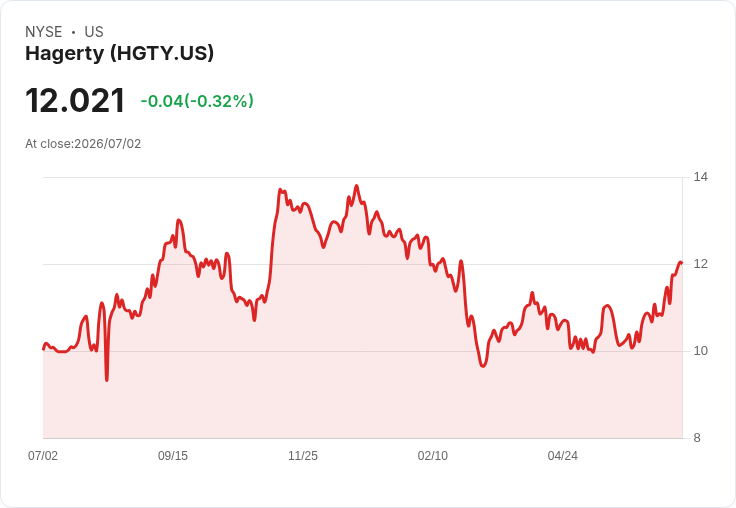This screenshot has height=508, width=736.
Task: Click the 09/15 x-axis date label
Action: tap(173, 455)
